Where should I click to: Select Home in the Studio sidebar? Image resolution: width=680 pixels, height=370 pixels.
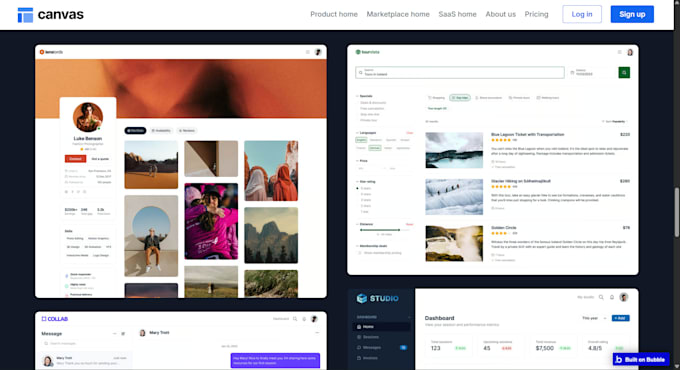[x=381, y=327]
